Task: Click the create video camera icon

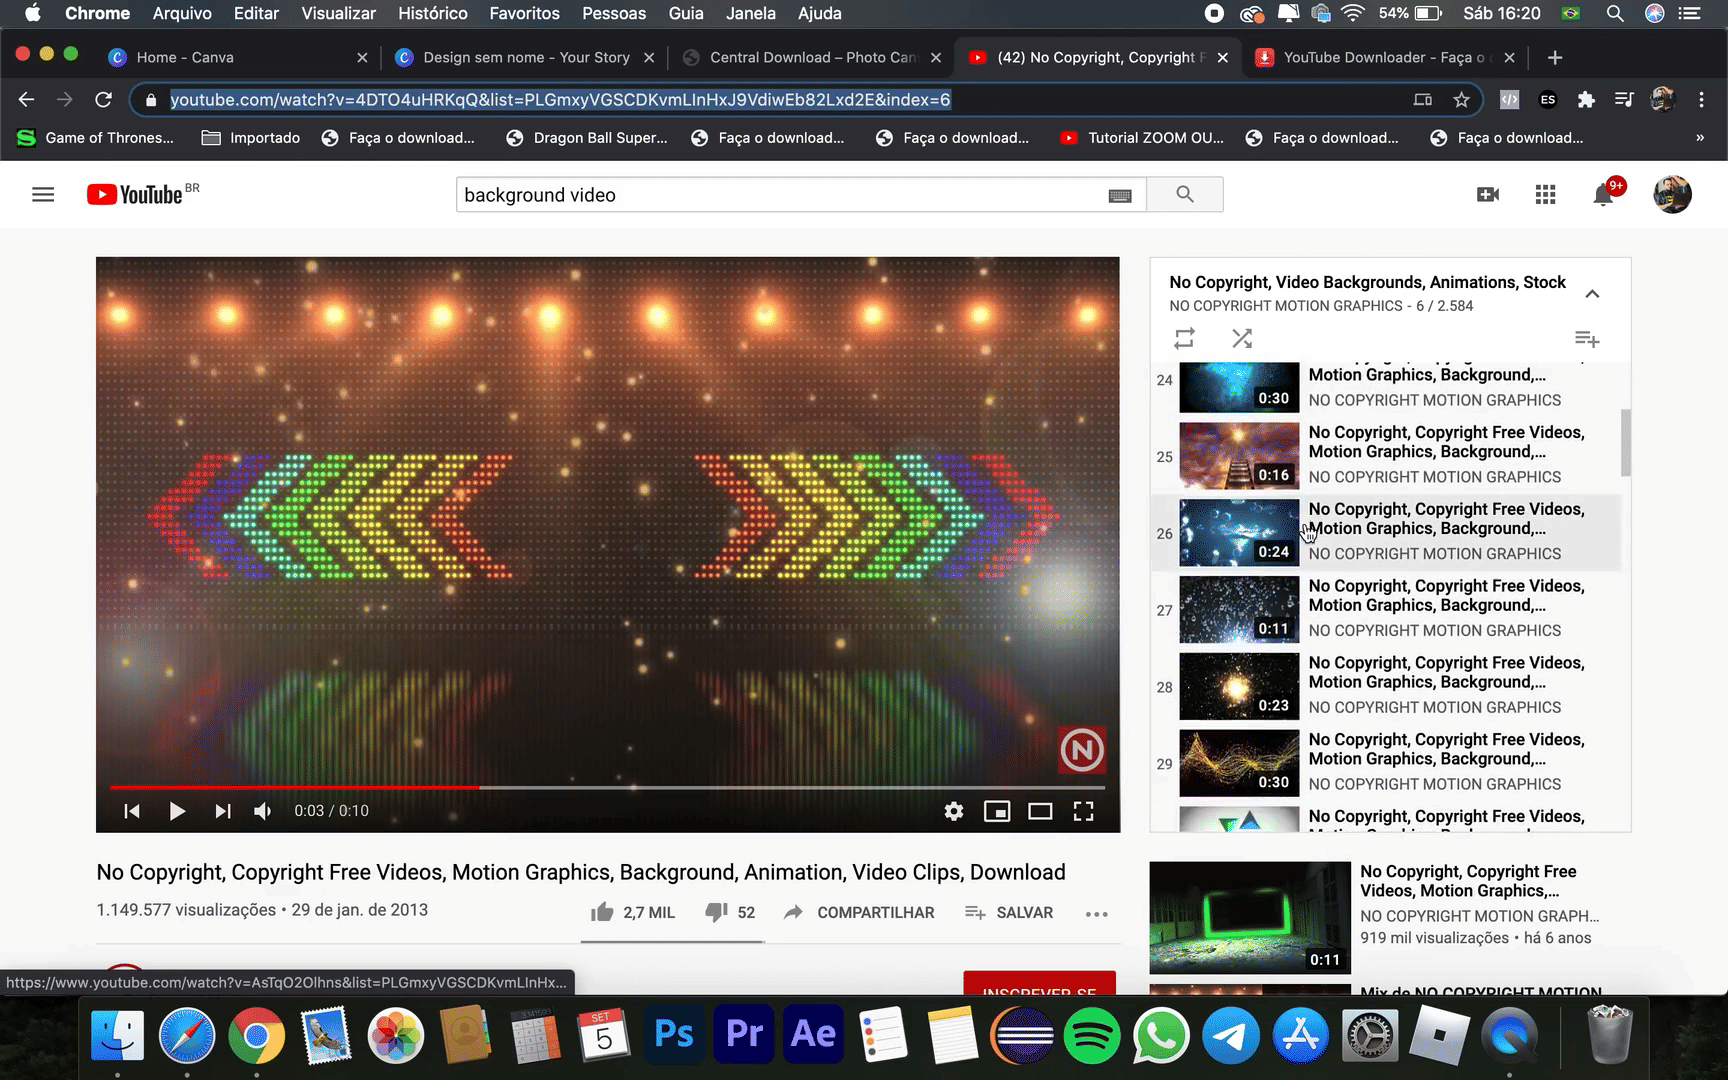Action: click(x=1487, y=195)
